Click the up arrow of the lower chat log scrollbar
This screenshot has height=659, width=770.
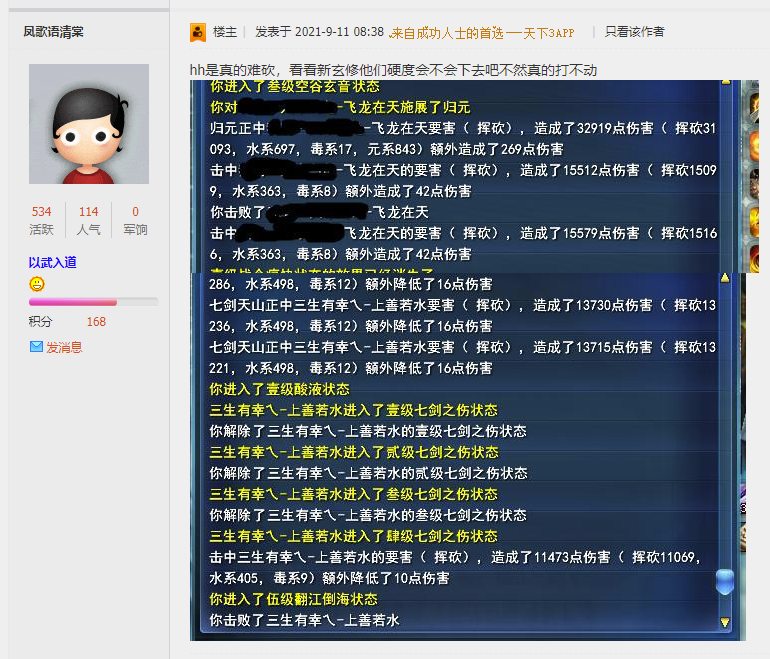(725, 278)
